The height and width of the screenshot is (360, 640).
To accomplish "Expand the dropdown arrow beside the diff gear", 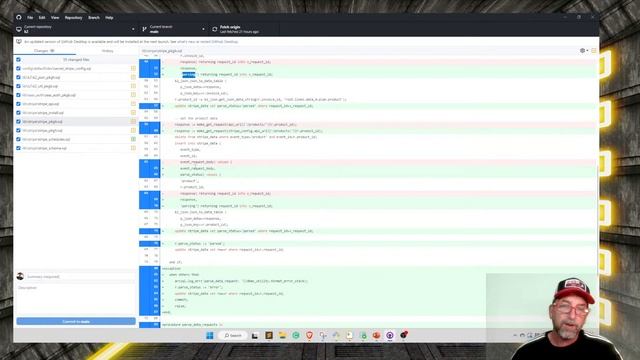I will [587, 51].
